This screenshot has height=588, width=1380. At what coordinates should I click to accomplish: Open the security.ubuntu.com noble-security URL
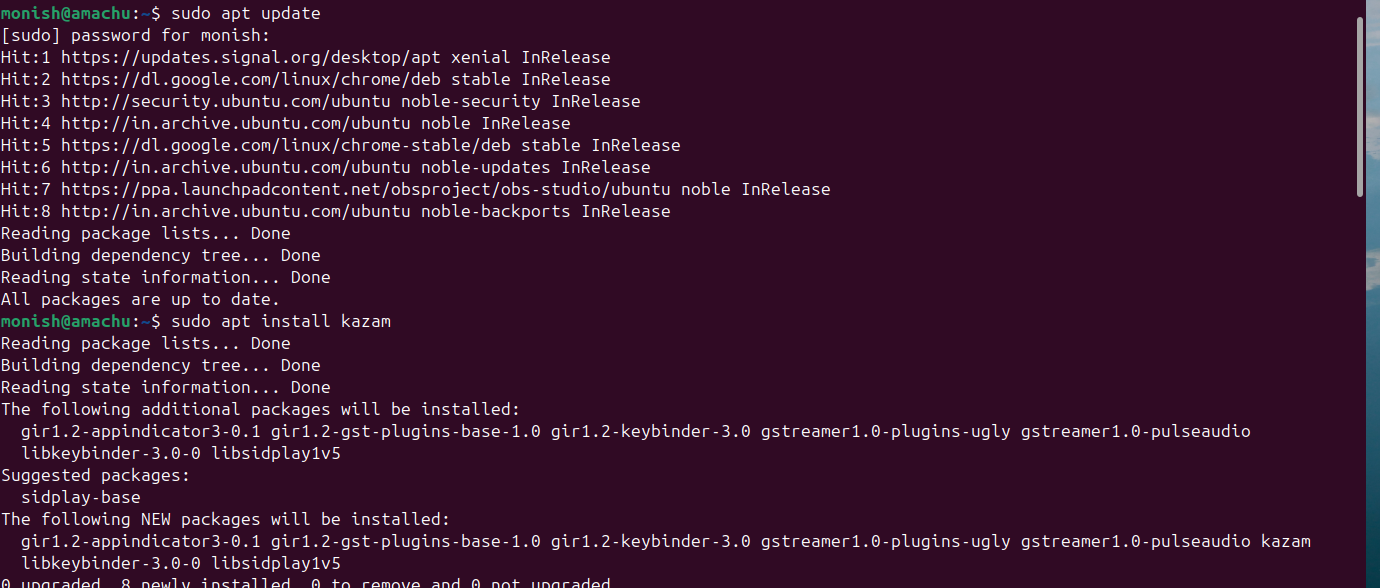[226, 101]
